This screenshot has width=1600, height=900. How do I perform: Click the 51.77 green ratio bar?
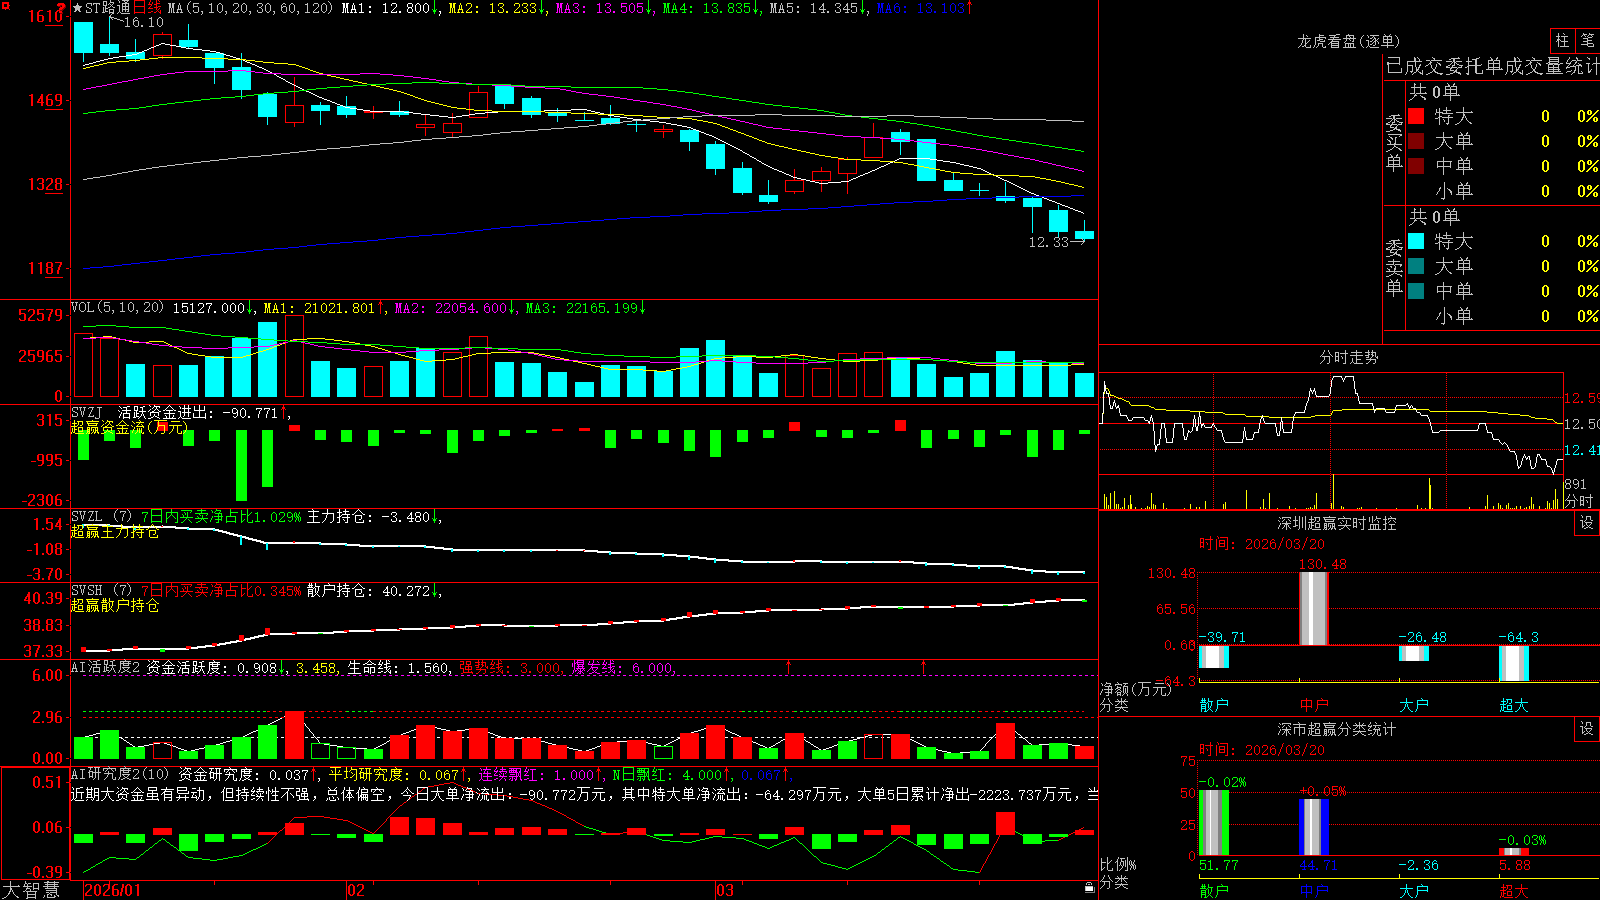point(1214,823)
